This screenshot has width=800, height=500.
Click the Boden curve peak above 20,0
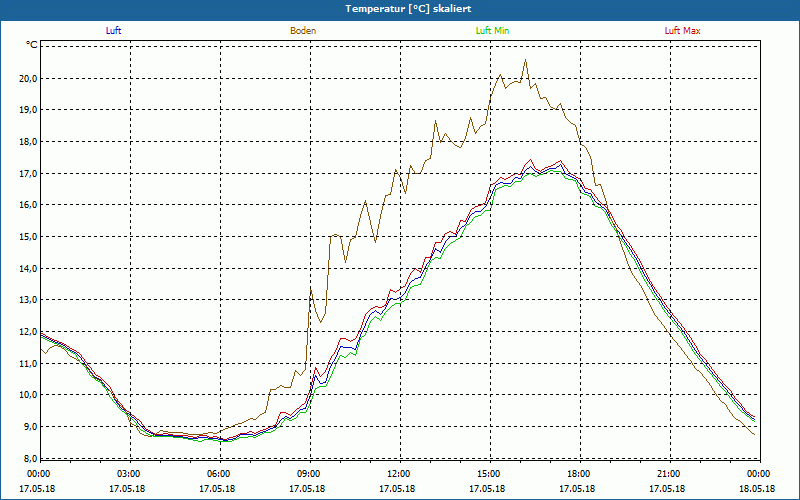(525, 60)
